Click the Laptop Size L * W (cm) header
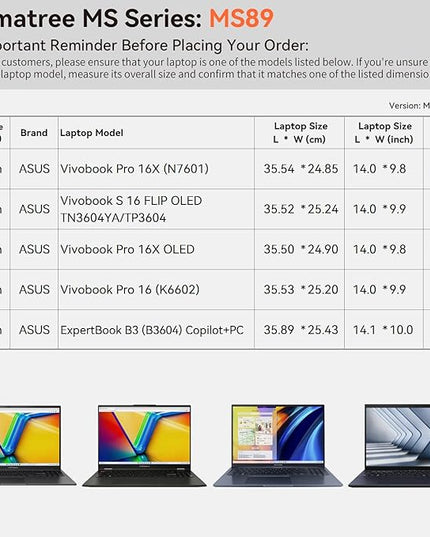 pyautogui.click(x=300, y=133)
